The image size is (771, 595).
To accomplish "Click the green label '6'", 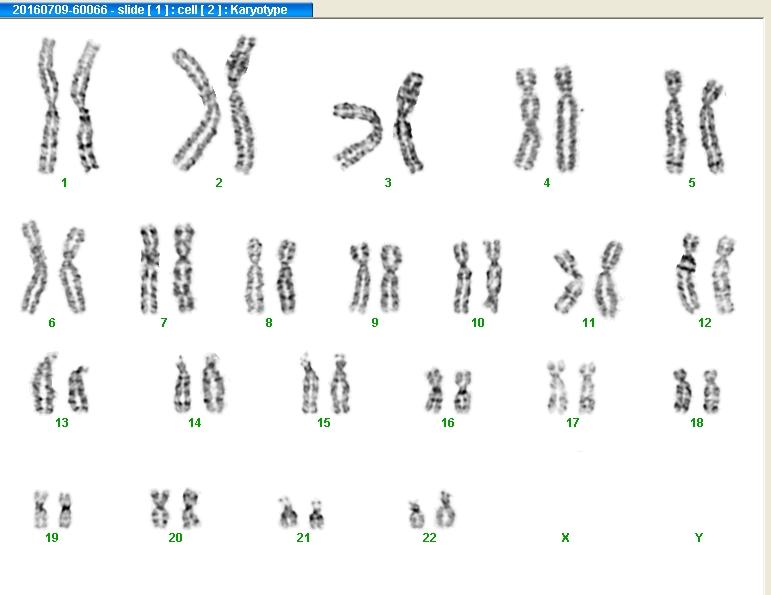I will coord(52,323).
